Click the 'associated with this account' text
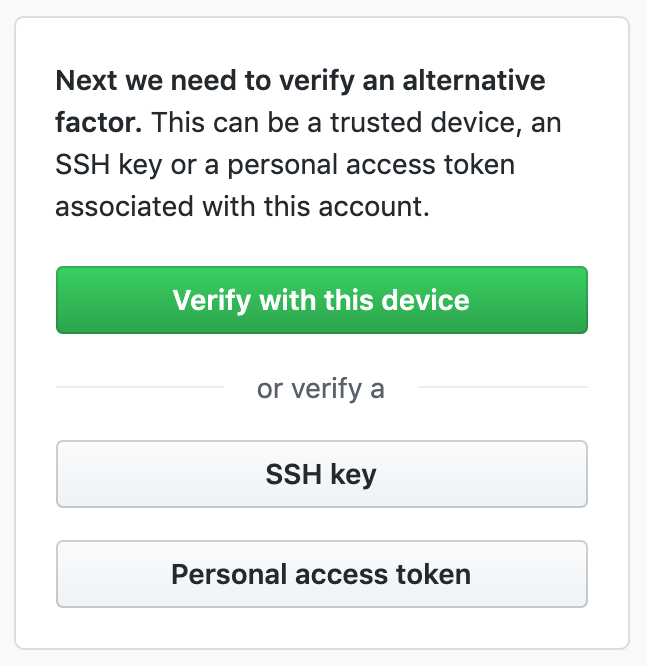Image resolution: width=646 pixels, height=666 pixels. click(x=241, y=207)
